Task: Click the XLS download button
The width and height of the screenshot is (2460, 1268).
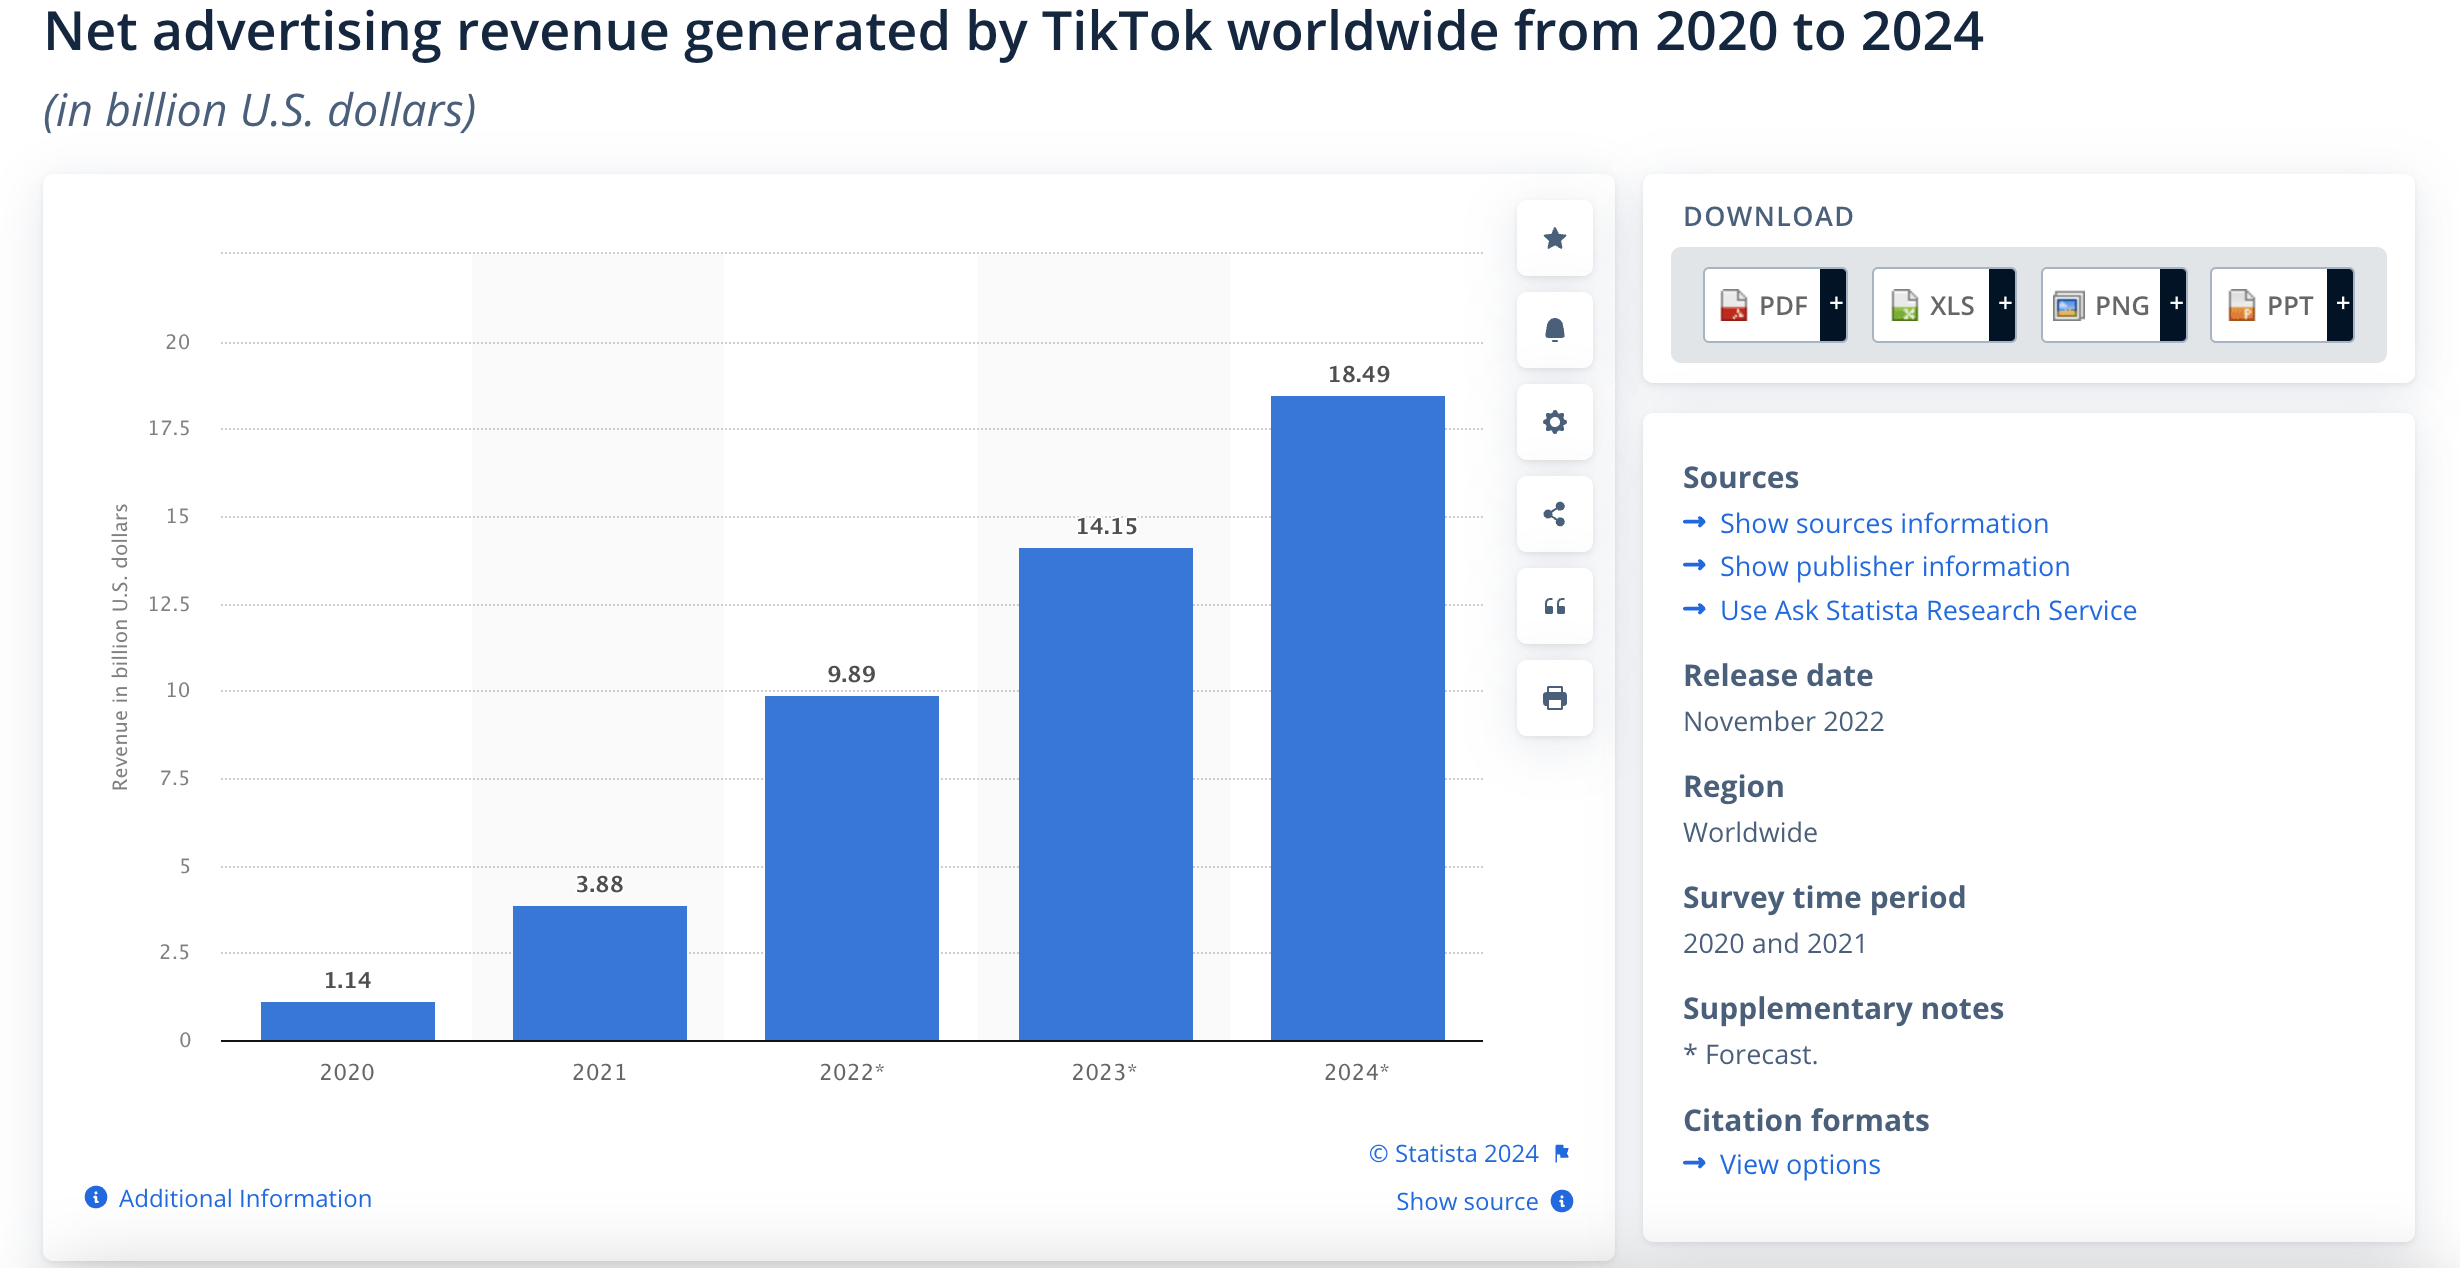Action: tap(1931, 305)
